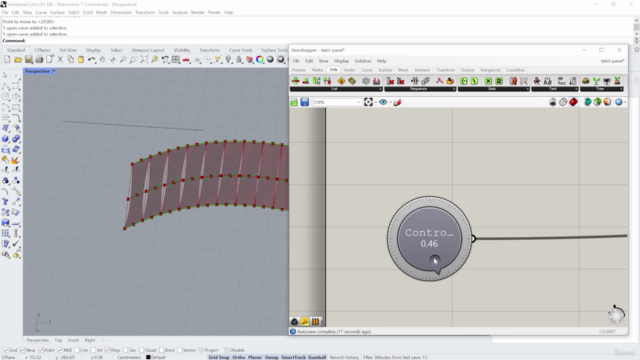This screenshot has width=640, height=360.
Task: Open the Display menu in Grasshopper
Action: (x=341, y=61)
